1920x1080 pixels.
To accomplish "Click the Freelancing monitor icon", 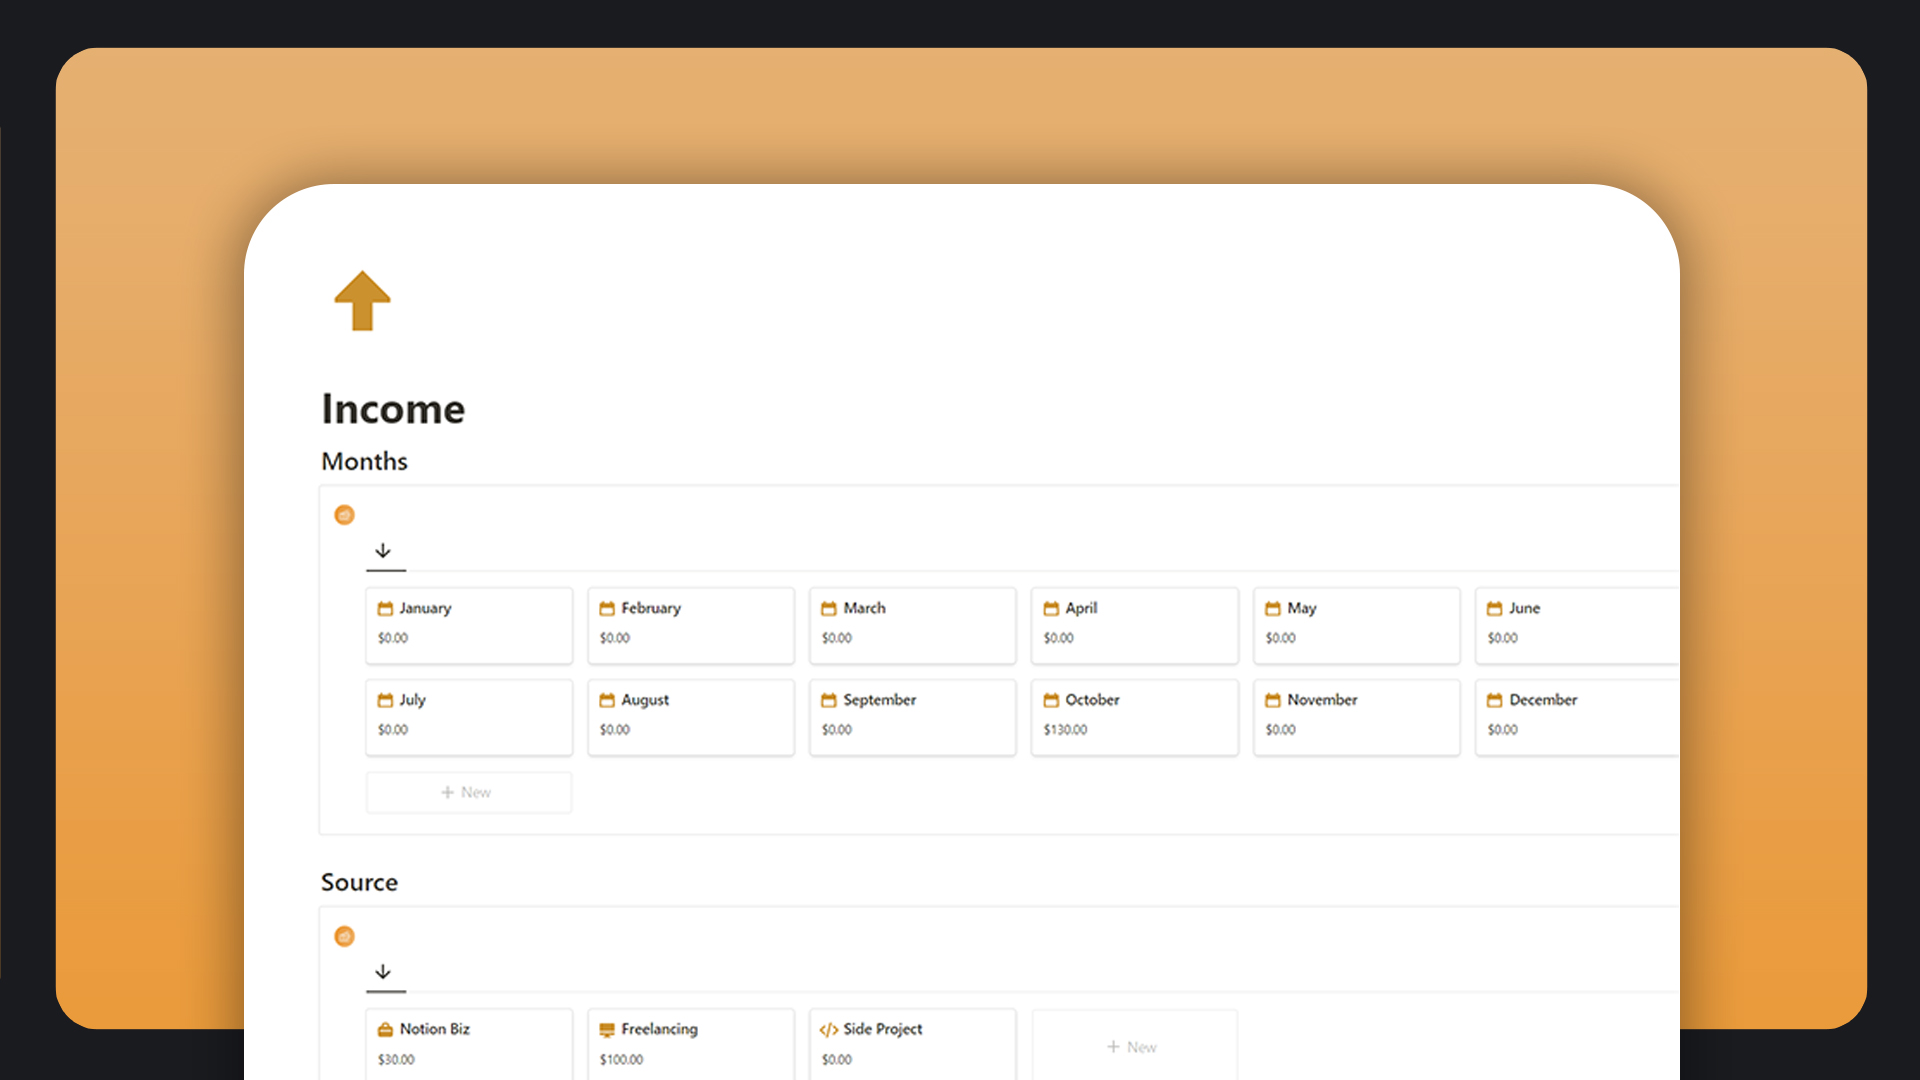I will tap(607, 1029).
